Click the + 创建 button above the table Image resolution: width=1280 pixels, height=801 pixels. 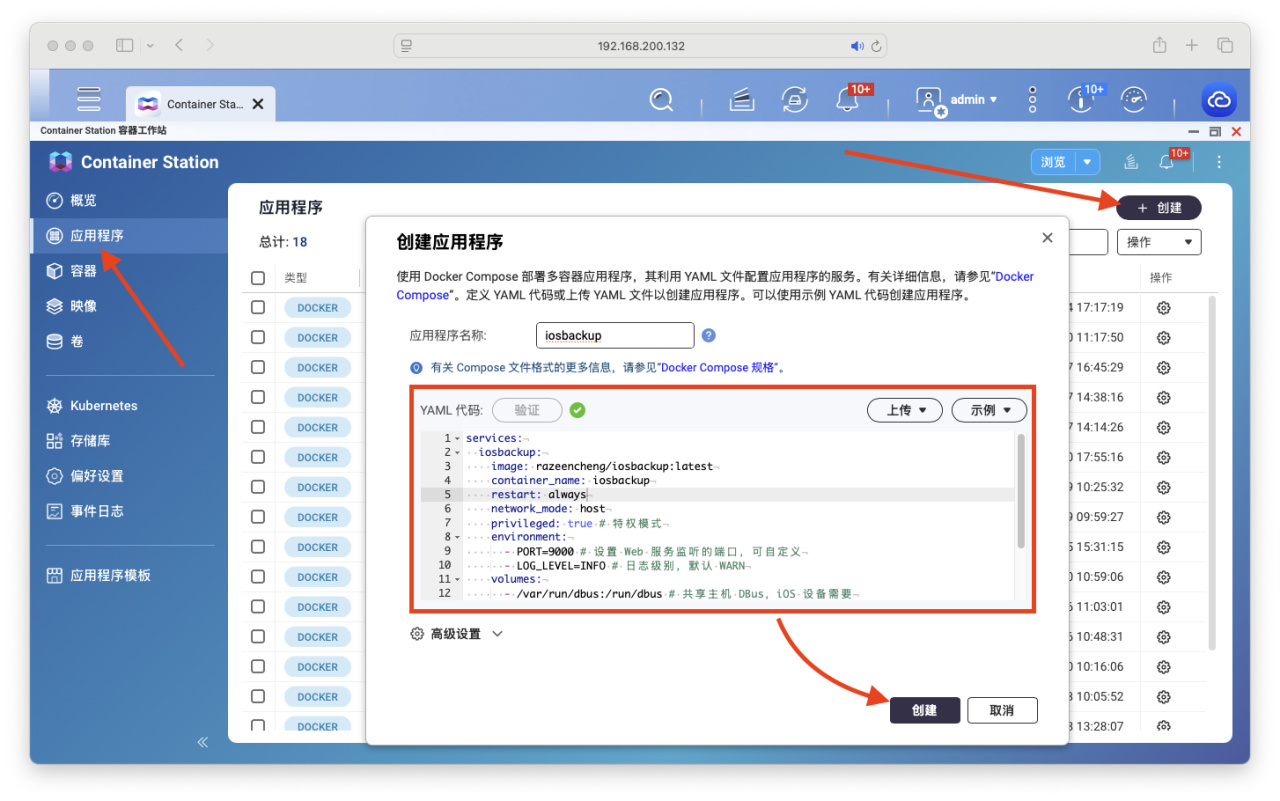click(x=1159, y=208)
